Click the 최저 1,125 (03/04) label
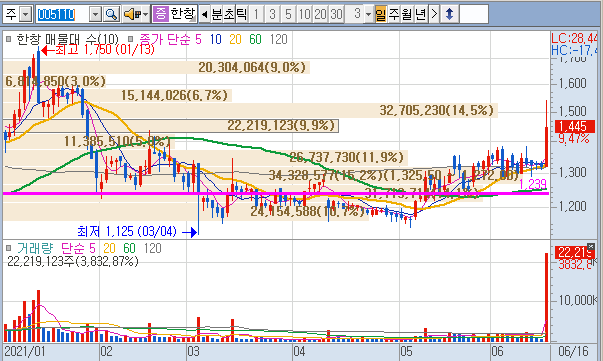 pyautogui.click(x=127, y=231)
